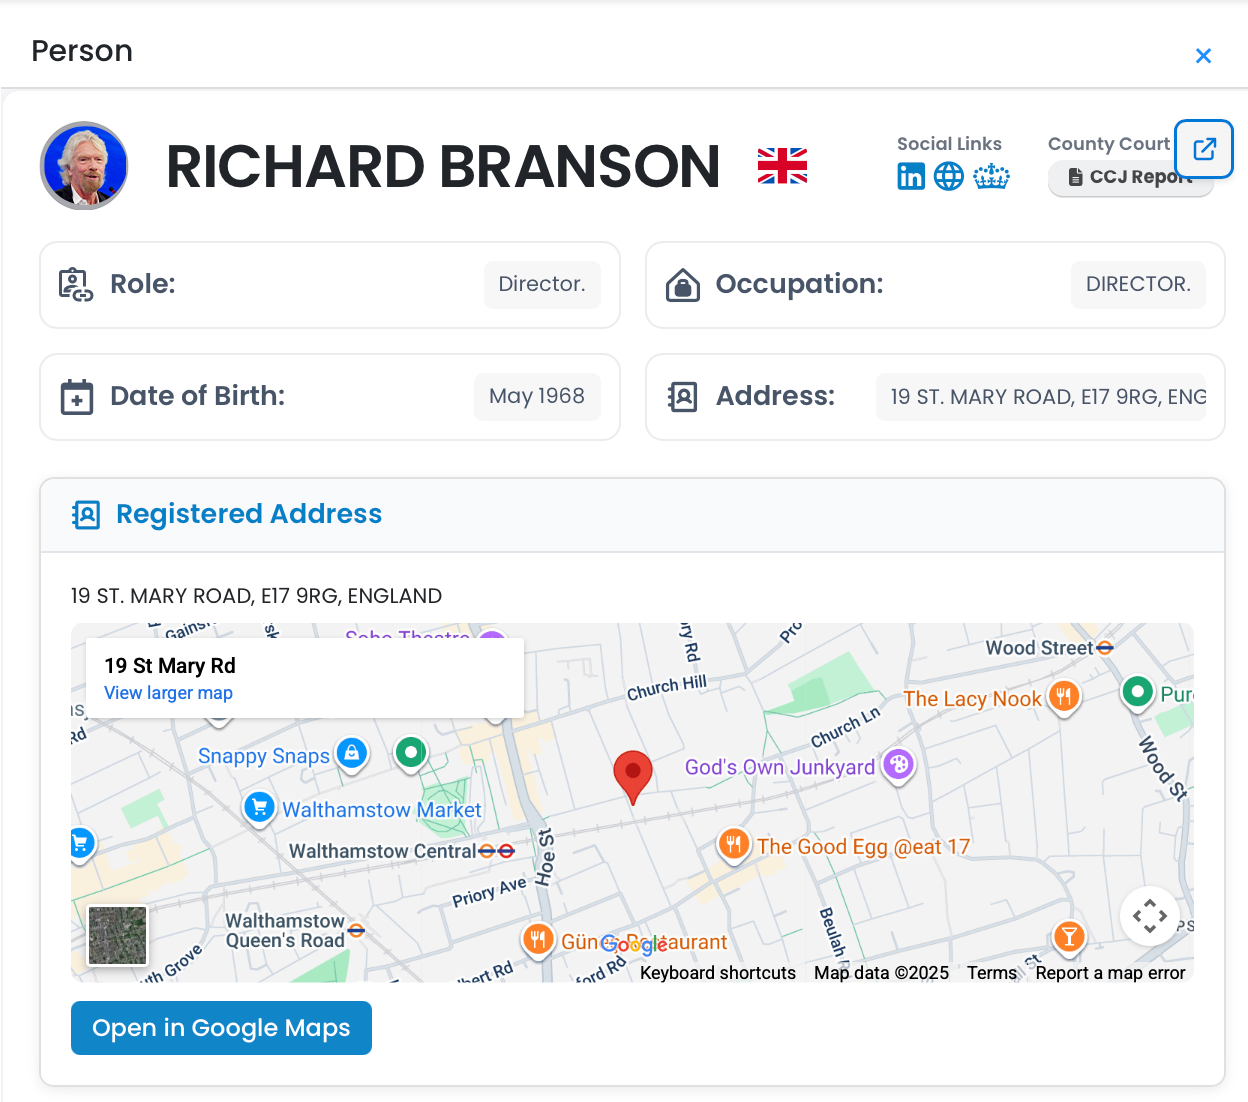Click The Lacy Nook restaurant marker
1248x1102 pixels.
point(1064,697)
